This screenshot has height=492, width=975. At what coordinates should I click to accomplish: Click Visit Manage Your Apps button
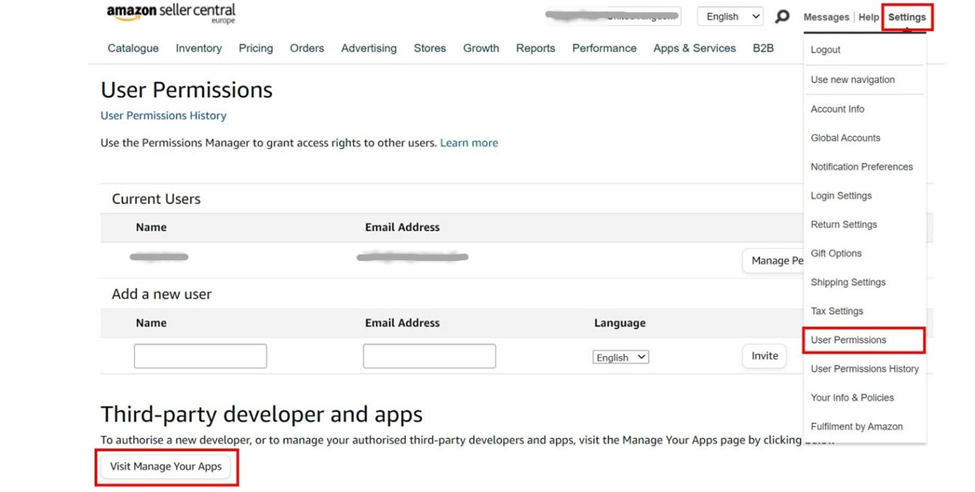[x=166, y=466]
